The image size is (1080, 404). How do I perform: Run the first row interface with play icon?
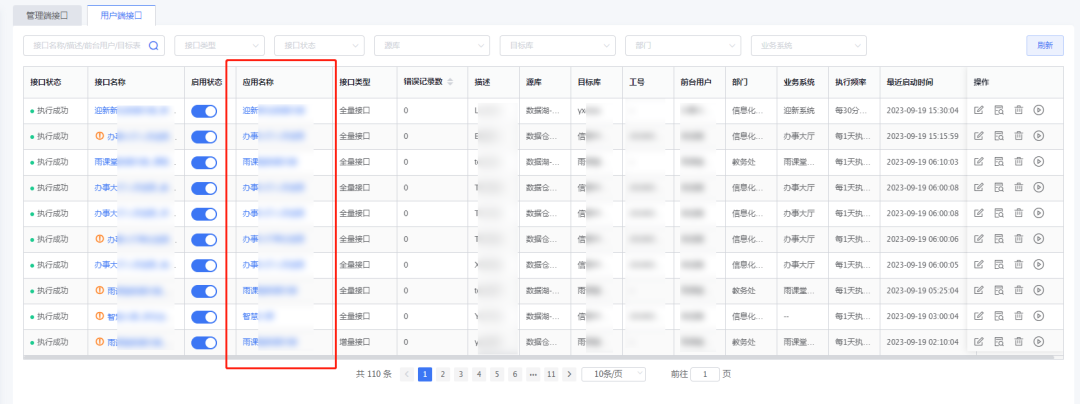point(1039,109)
